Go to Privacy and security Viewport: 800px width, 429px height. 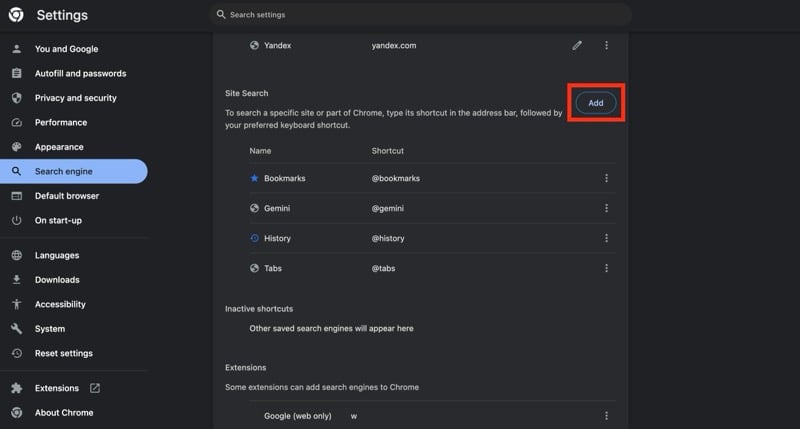click(x=74, y=98)
